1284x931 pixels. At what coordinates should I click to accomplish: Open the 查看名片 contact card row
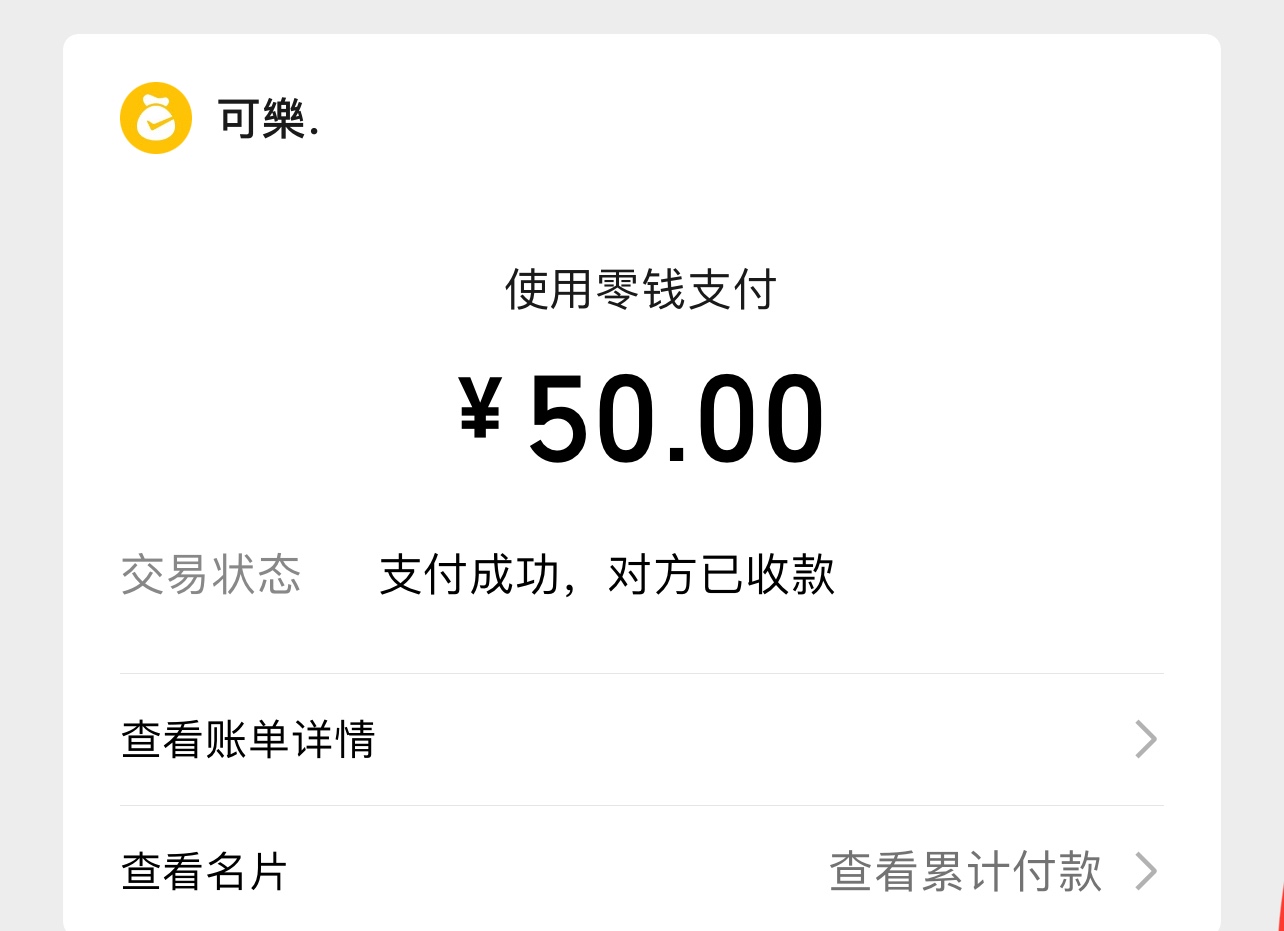pyautogui.click(x=204, y=872)
